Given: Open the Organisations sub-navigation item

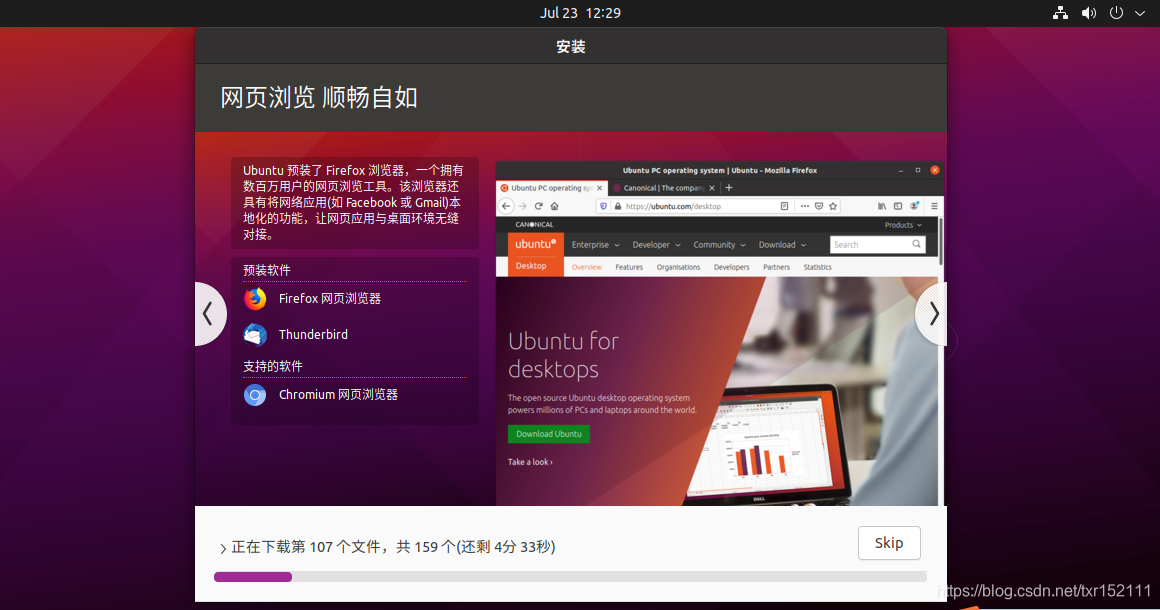Looking at the screenshot, I should point(678,267).
